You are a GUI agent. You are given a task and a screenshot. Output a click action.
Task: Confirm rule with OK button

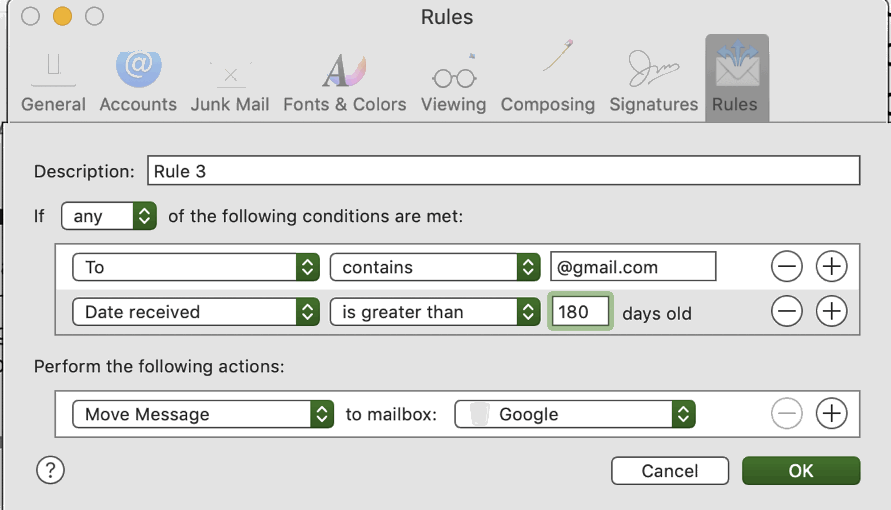point(800,471)
